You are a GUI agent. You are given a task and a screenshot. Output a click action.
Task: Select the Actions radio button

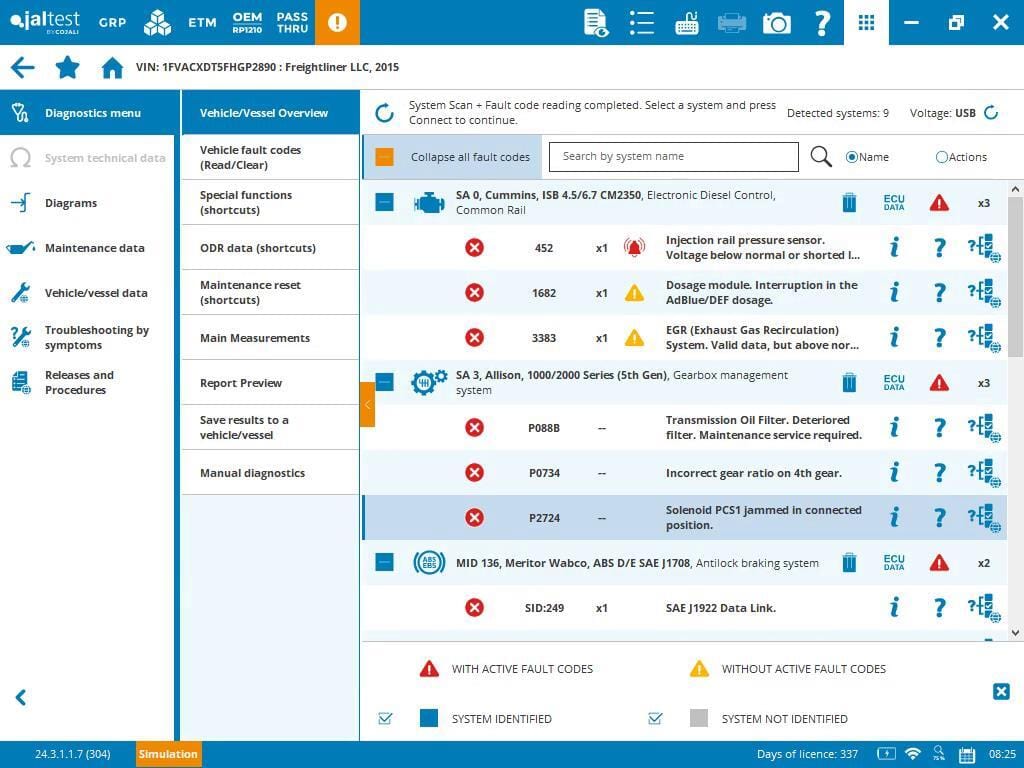(x=941, y=157)
